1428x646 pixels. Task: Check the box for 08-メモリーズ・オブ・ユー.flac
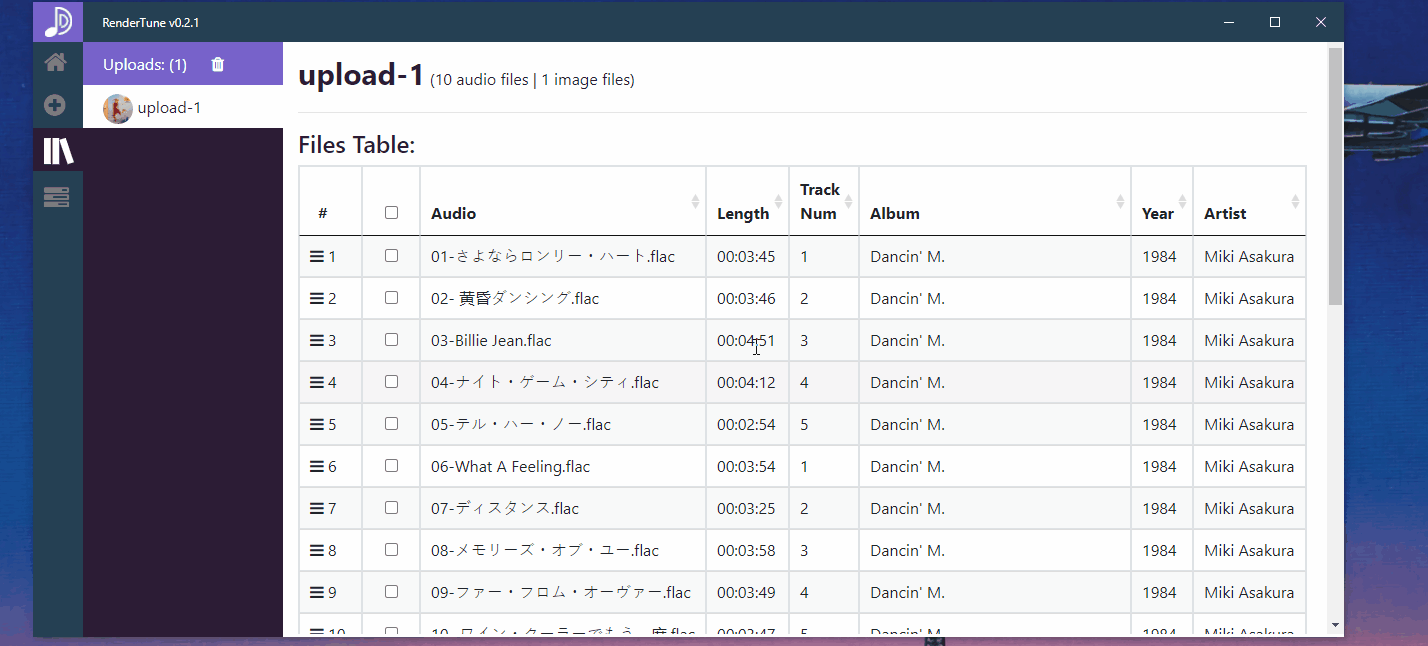point(391,550)
